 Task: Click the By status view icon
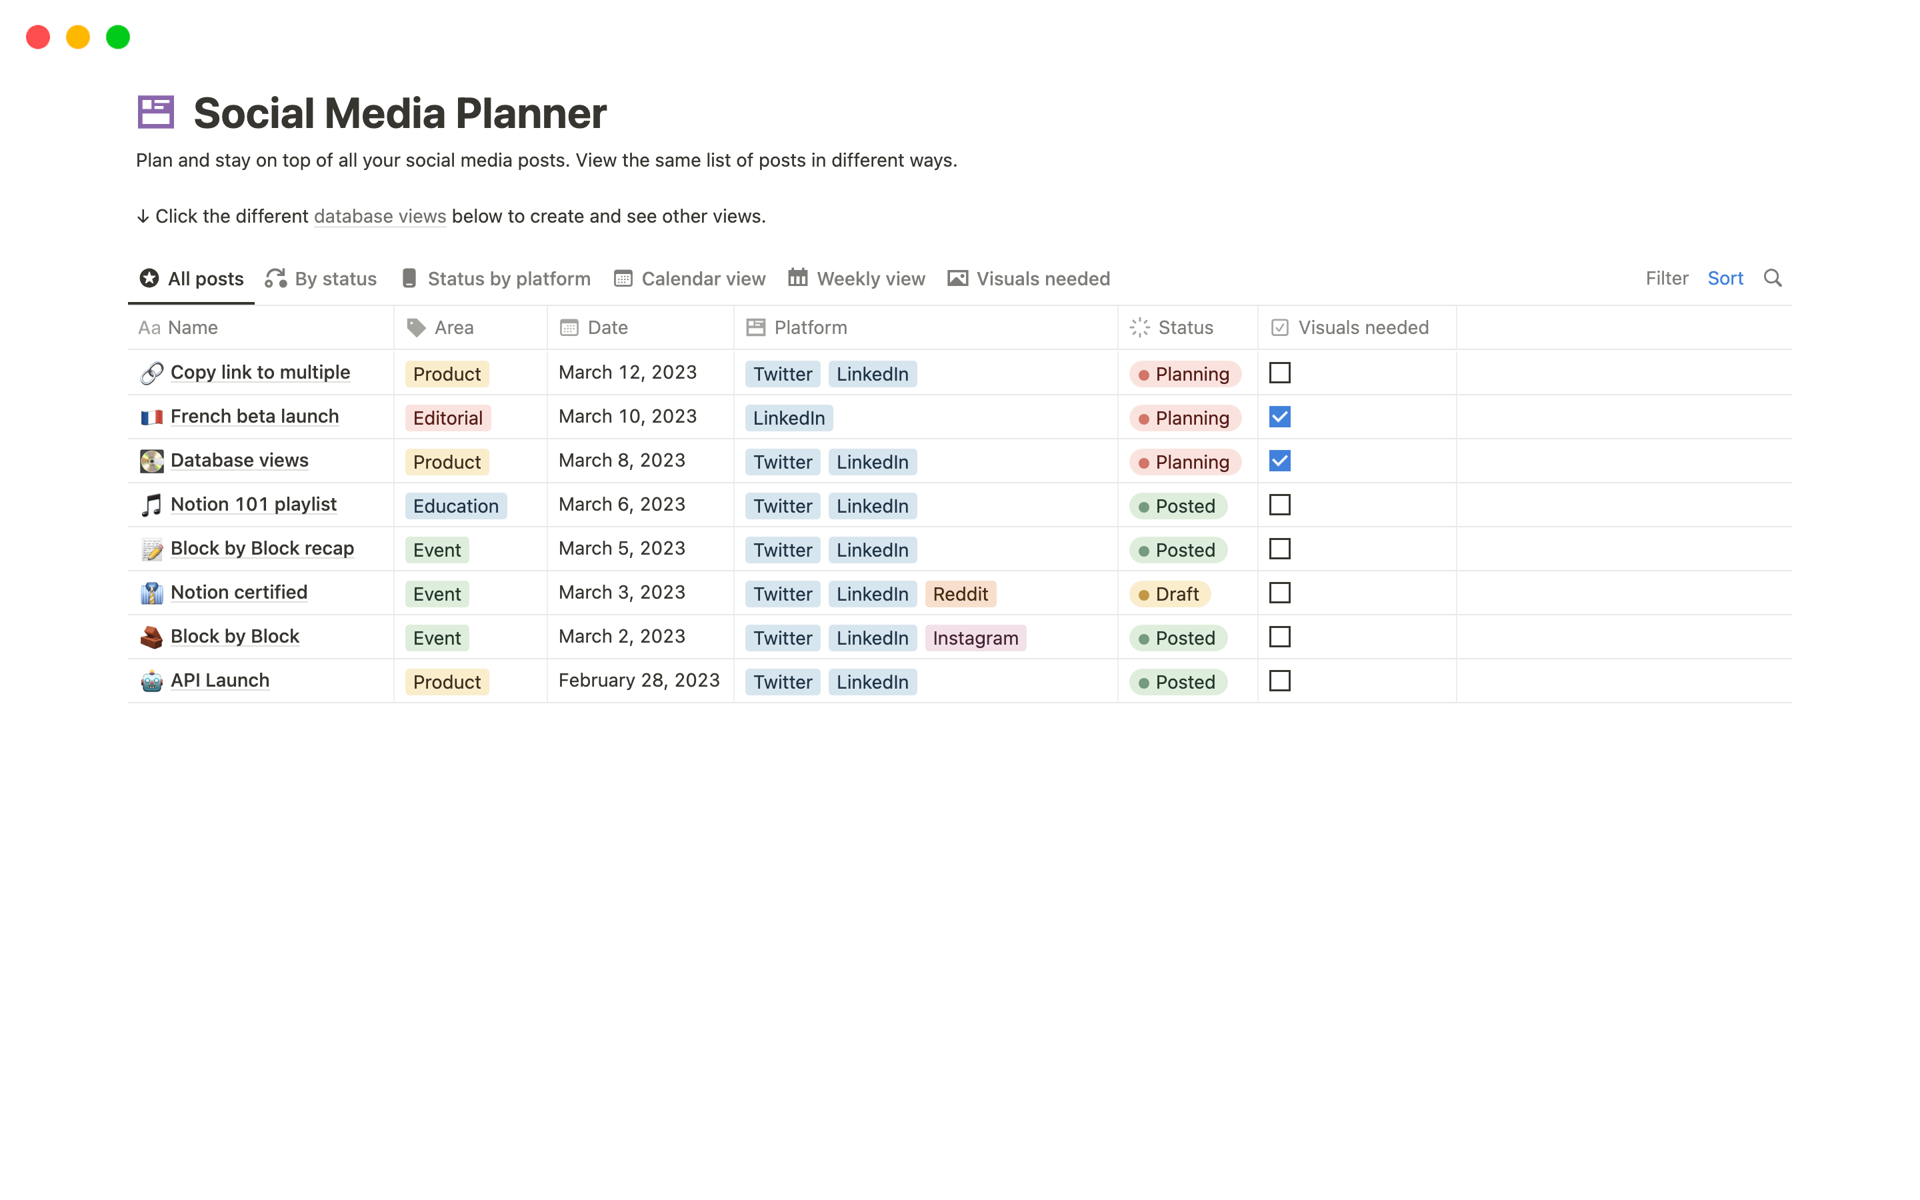pyautogui.click(x=274, y=278)
